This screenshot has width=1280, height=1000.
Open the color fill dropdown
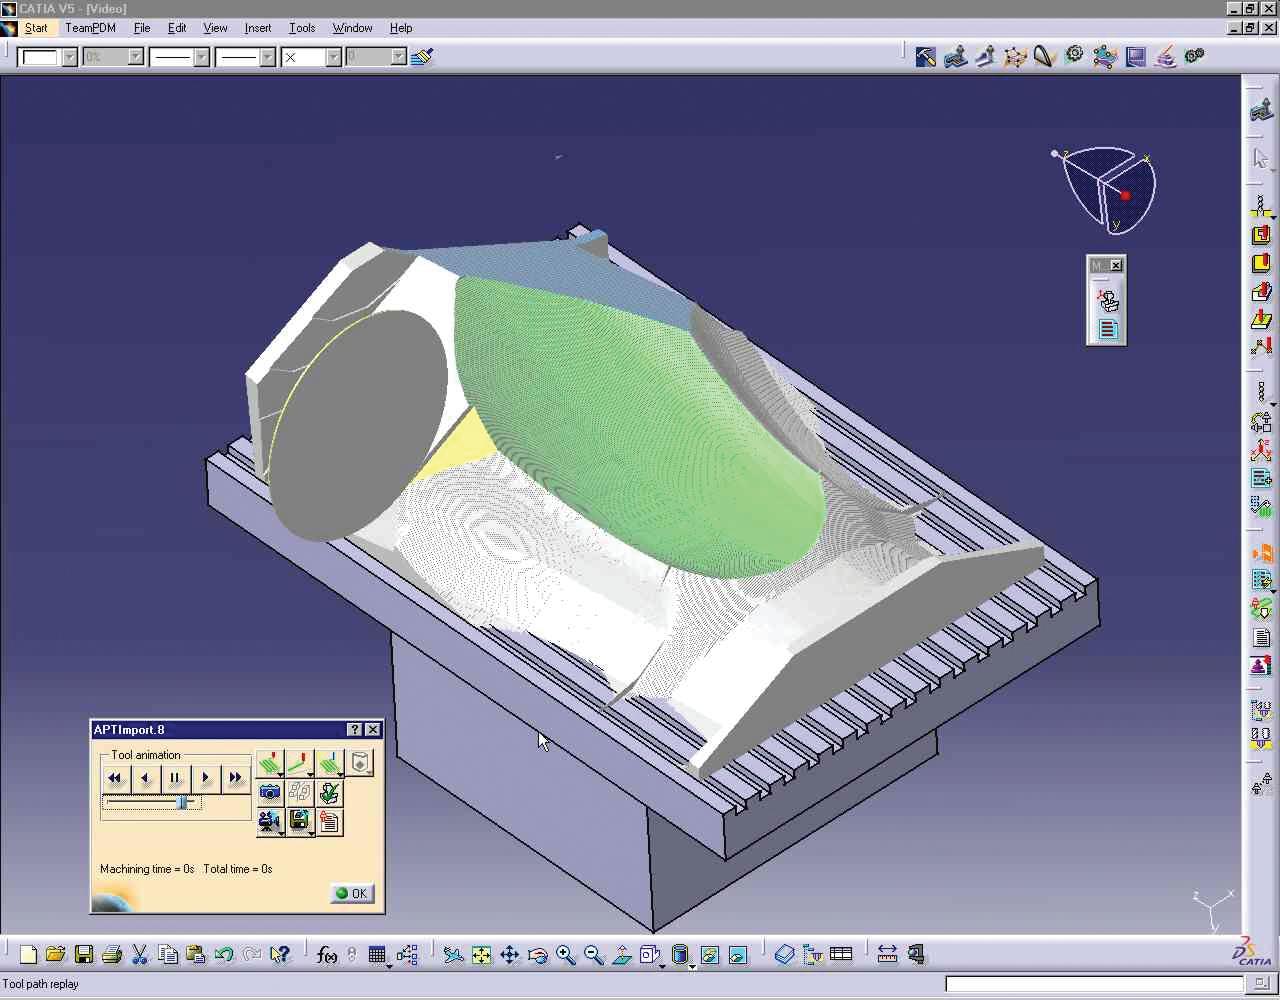[47, 57]
